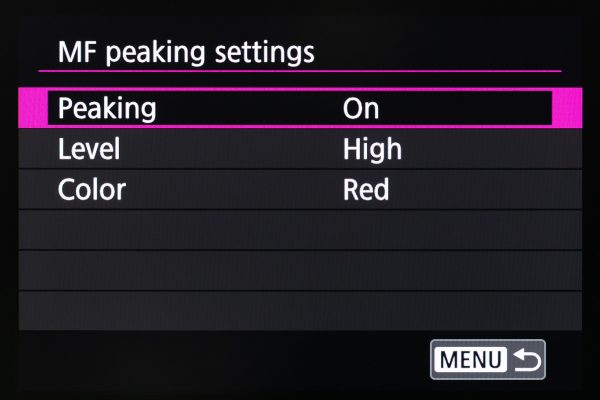Viewport: 600px width, 400px height.
Task: Click the magenta left edge of Peaking row
Action: pyautogui.click(x=33, y=108)
